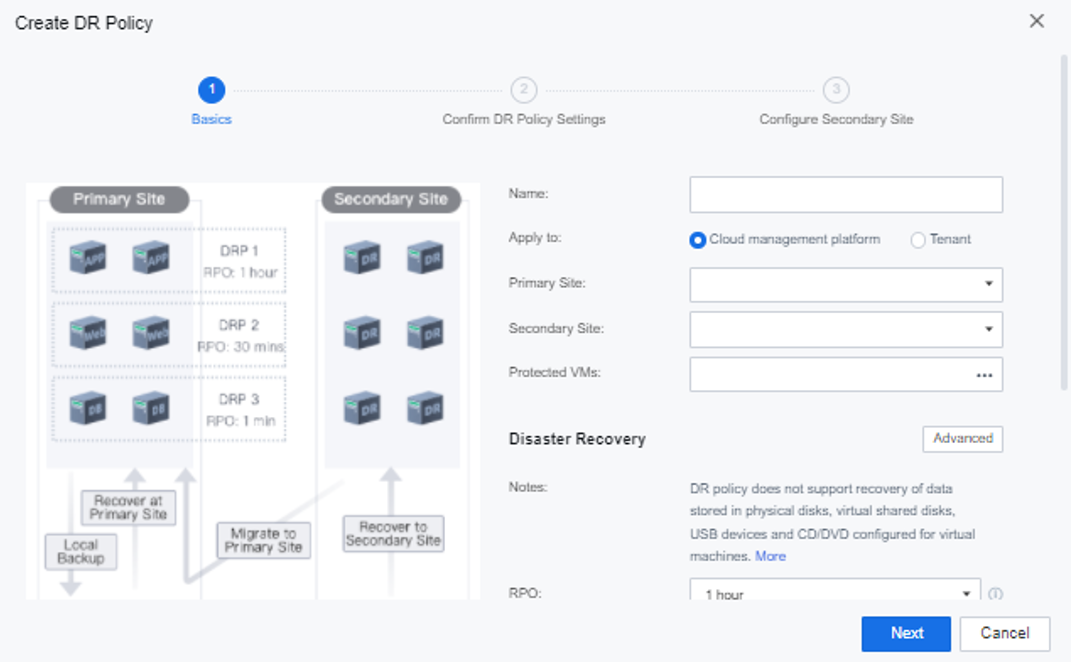
Task: Click the RPO info icon
Action: coord(995,593)
